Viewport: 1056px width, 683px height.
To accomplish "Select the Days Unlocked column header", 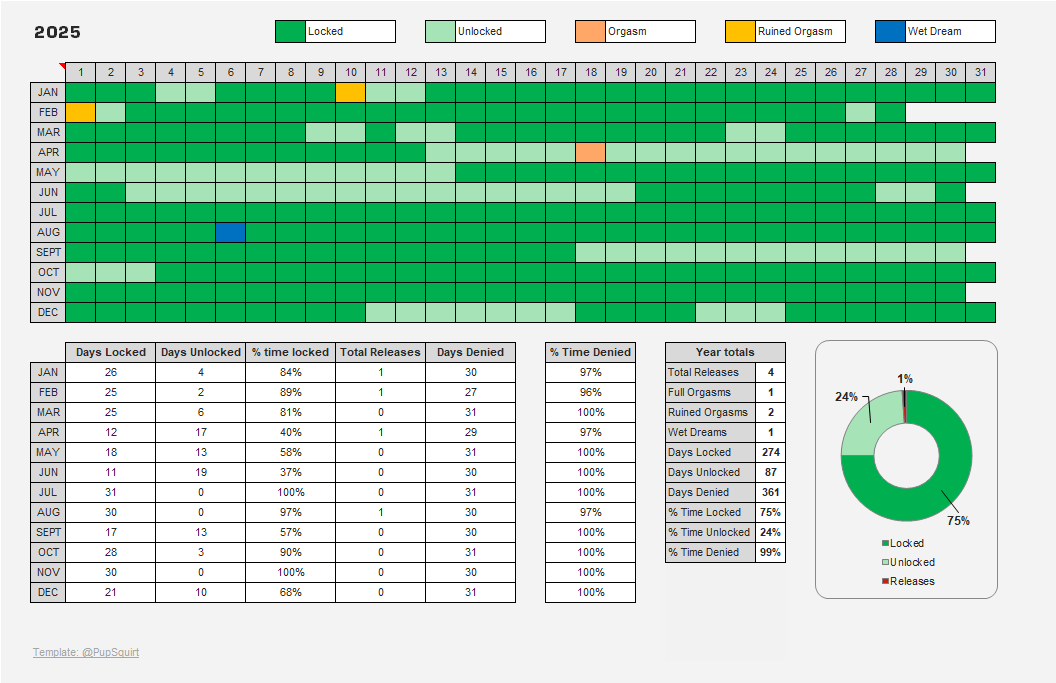I will tap(201, 352).
